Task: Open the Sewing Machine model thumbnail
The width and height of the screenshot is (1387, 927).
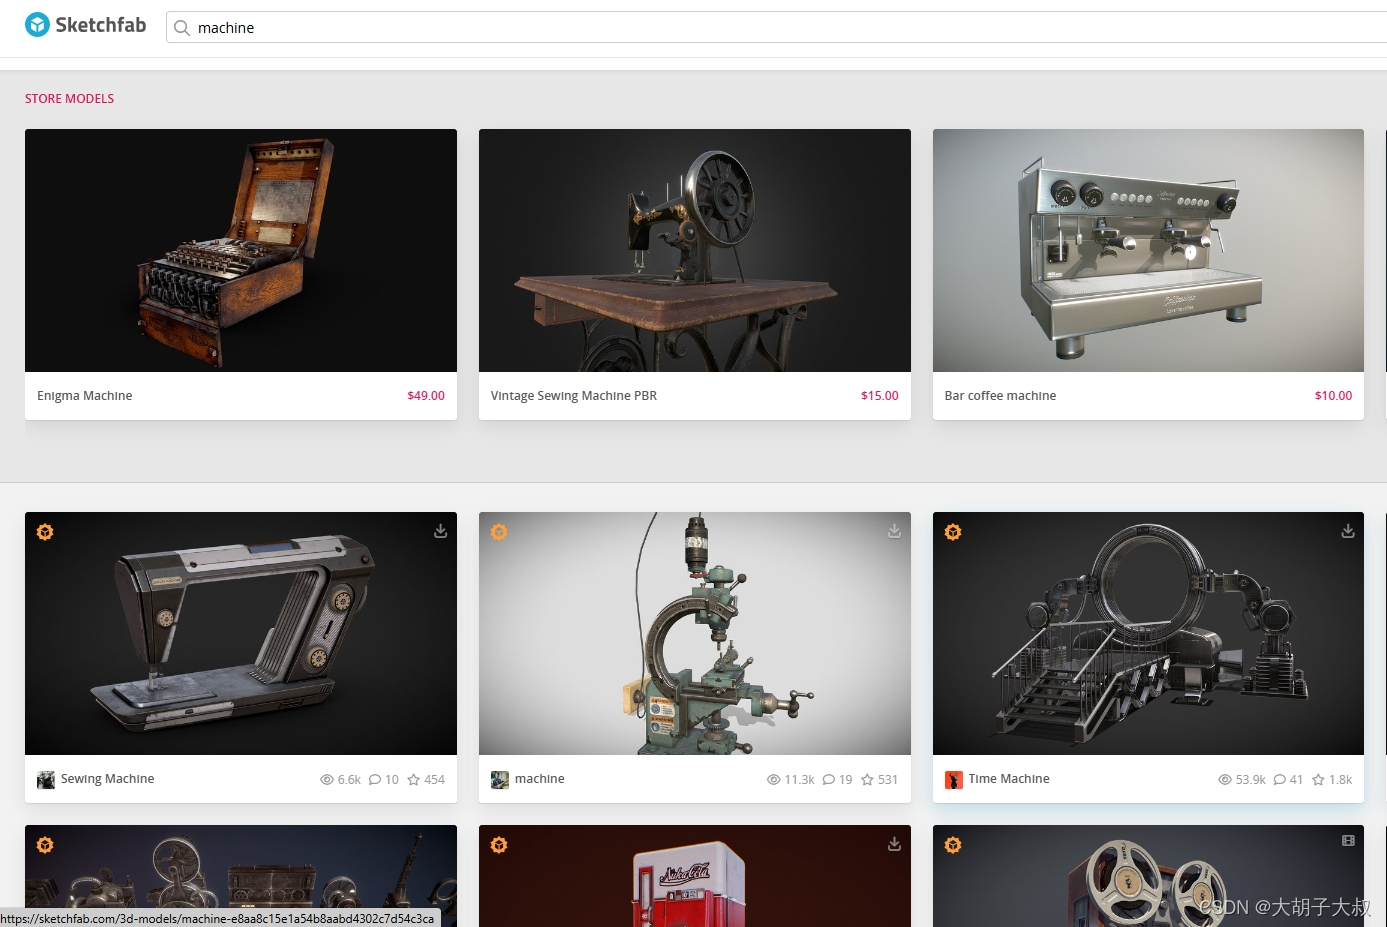Action: point(241,633)
